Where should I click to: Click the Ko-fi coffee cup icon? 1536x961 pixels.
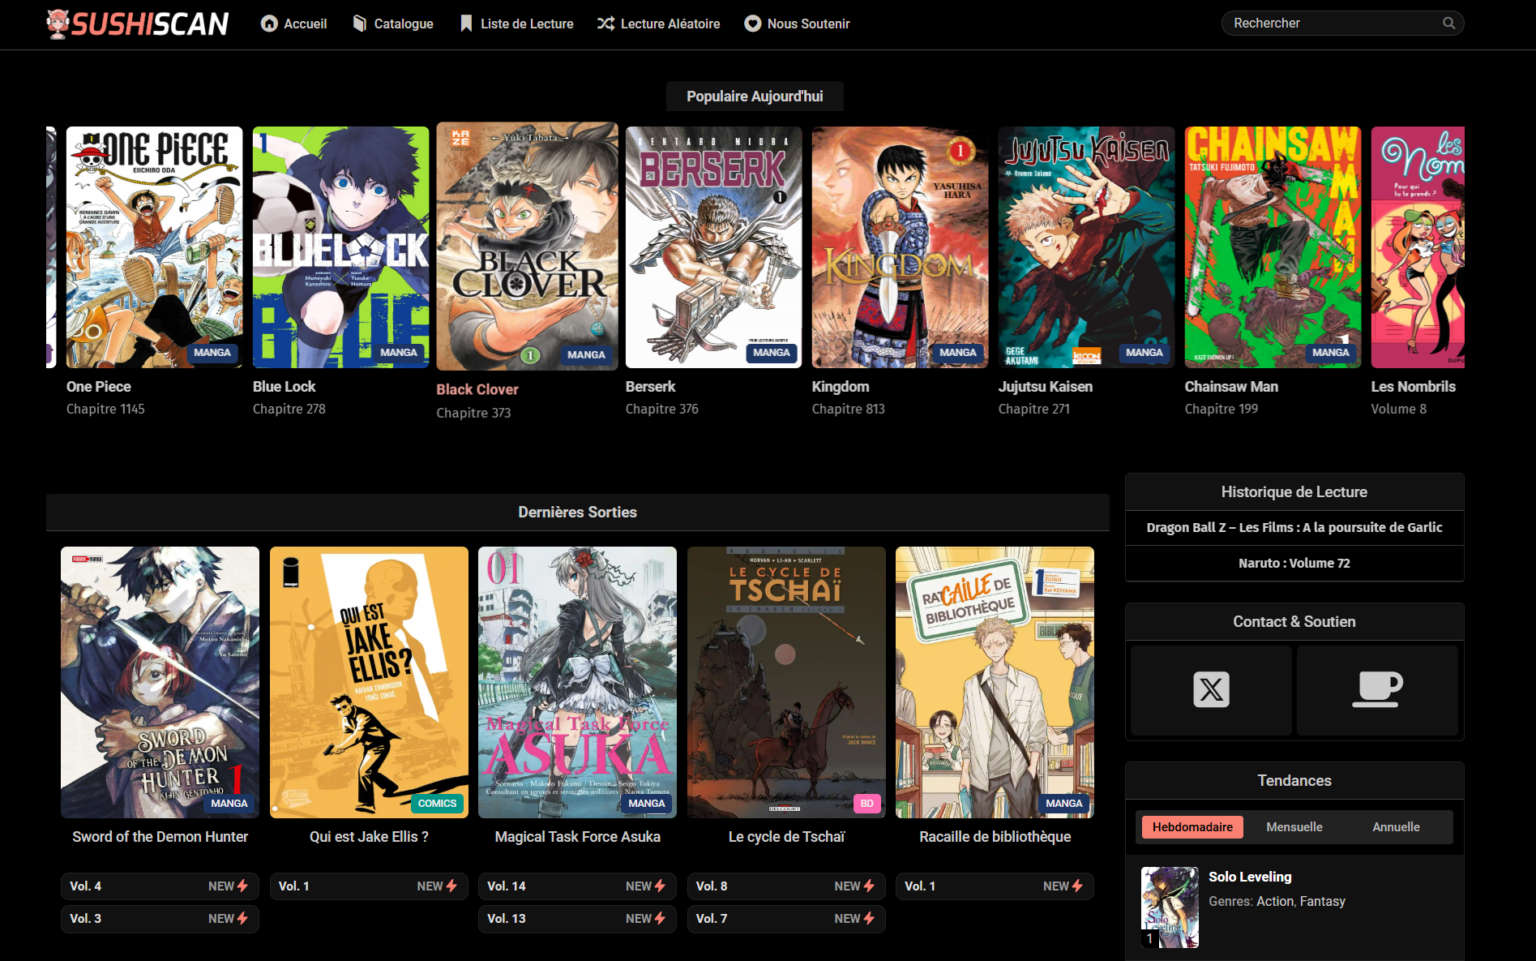tap(1378, 689)
